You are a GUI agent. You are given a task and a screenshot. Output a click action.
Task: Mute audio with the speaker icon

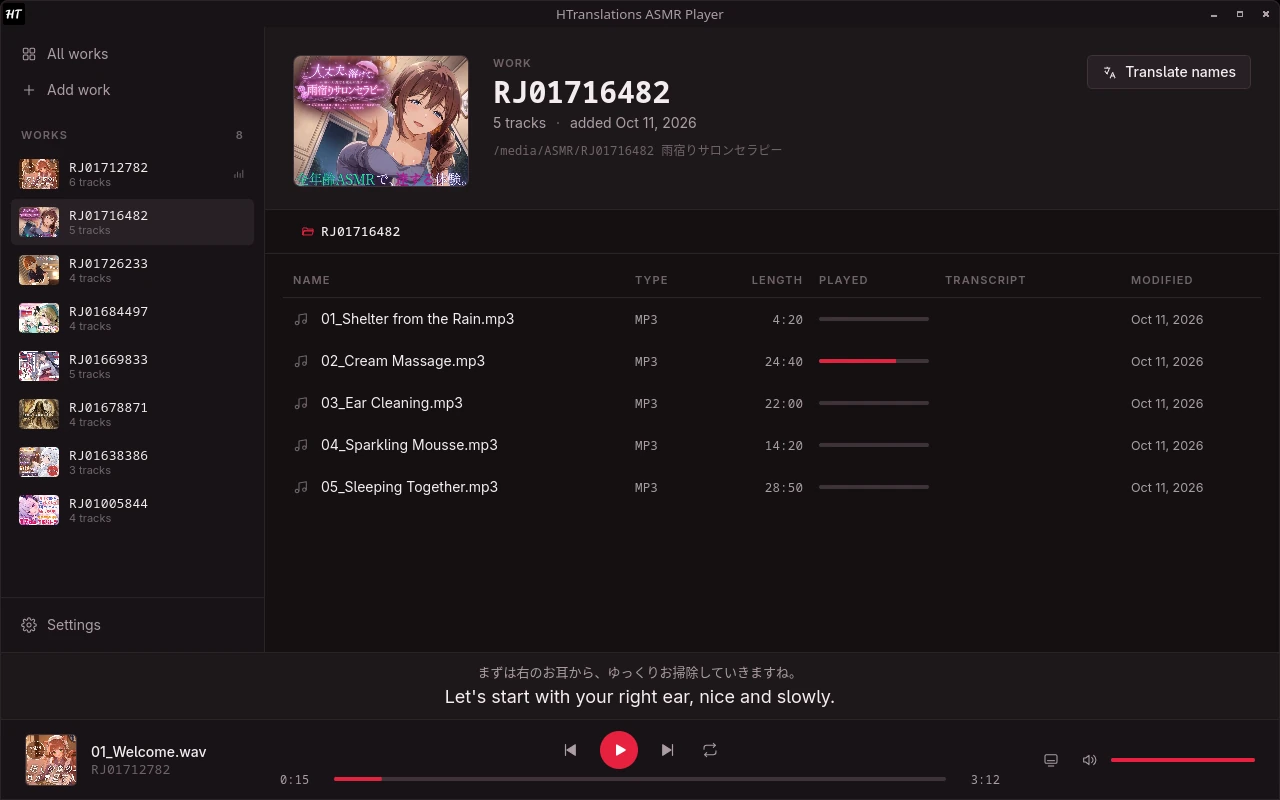click(x=1090, y=760)
